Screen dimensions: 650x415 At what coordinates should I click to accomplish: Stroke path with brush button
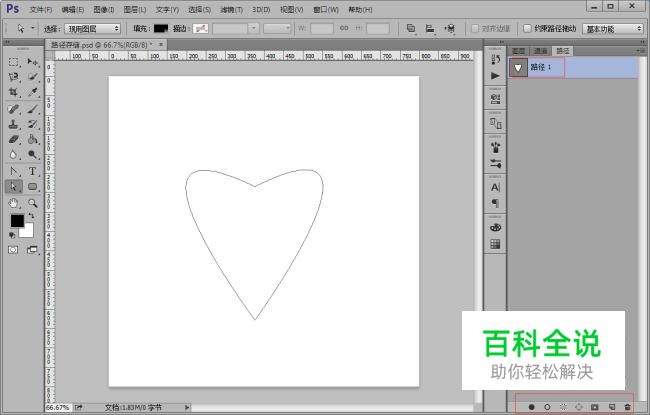(547, 407)
